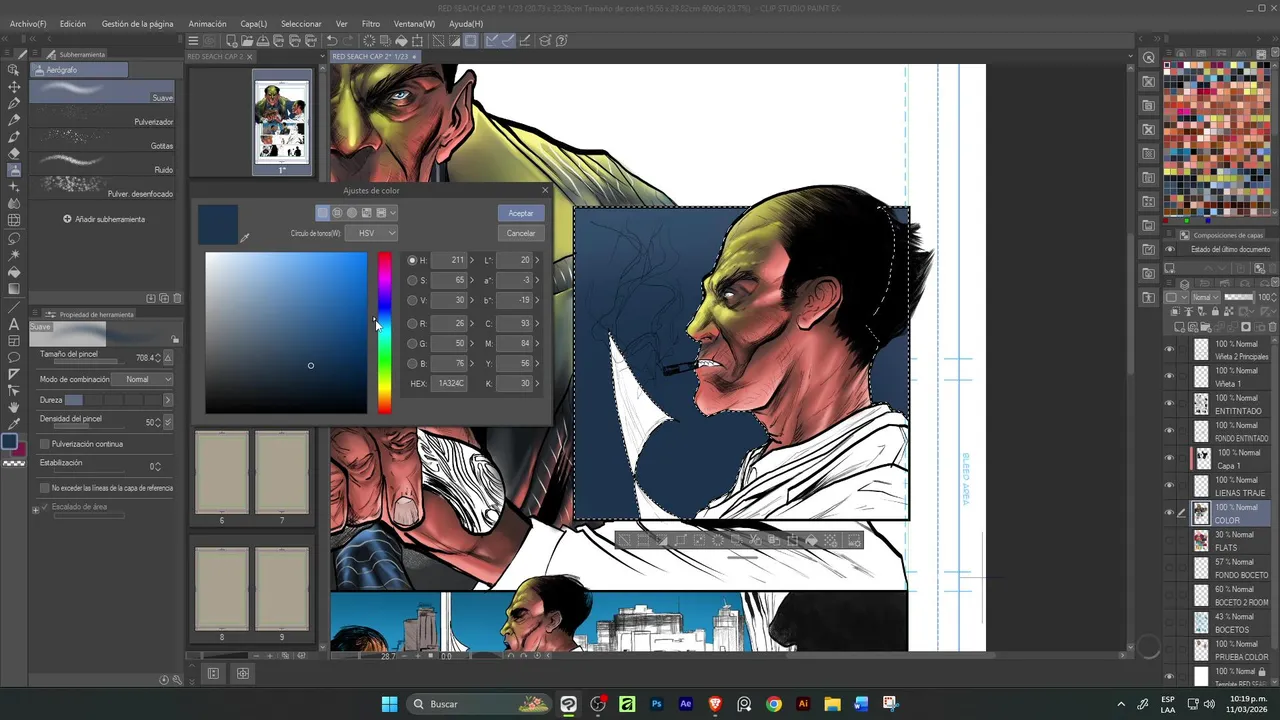Open the Archivo(F) menu

click(28, 23)
